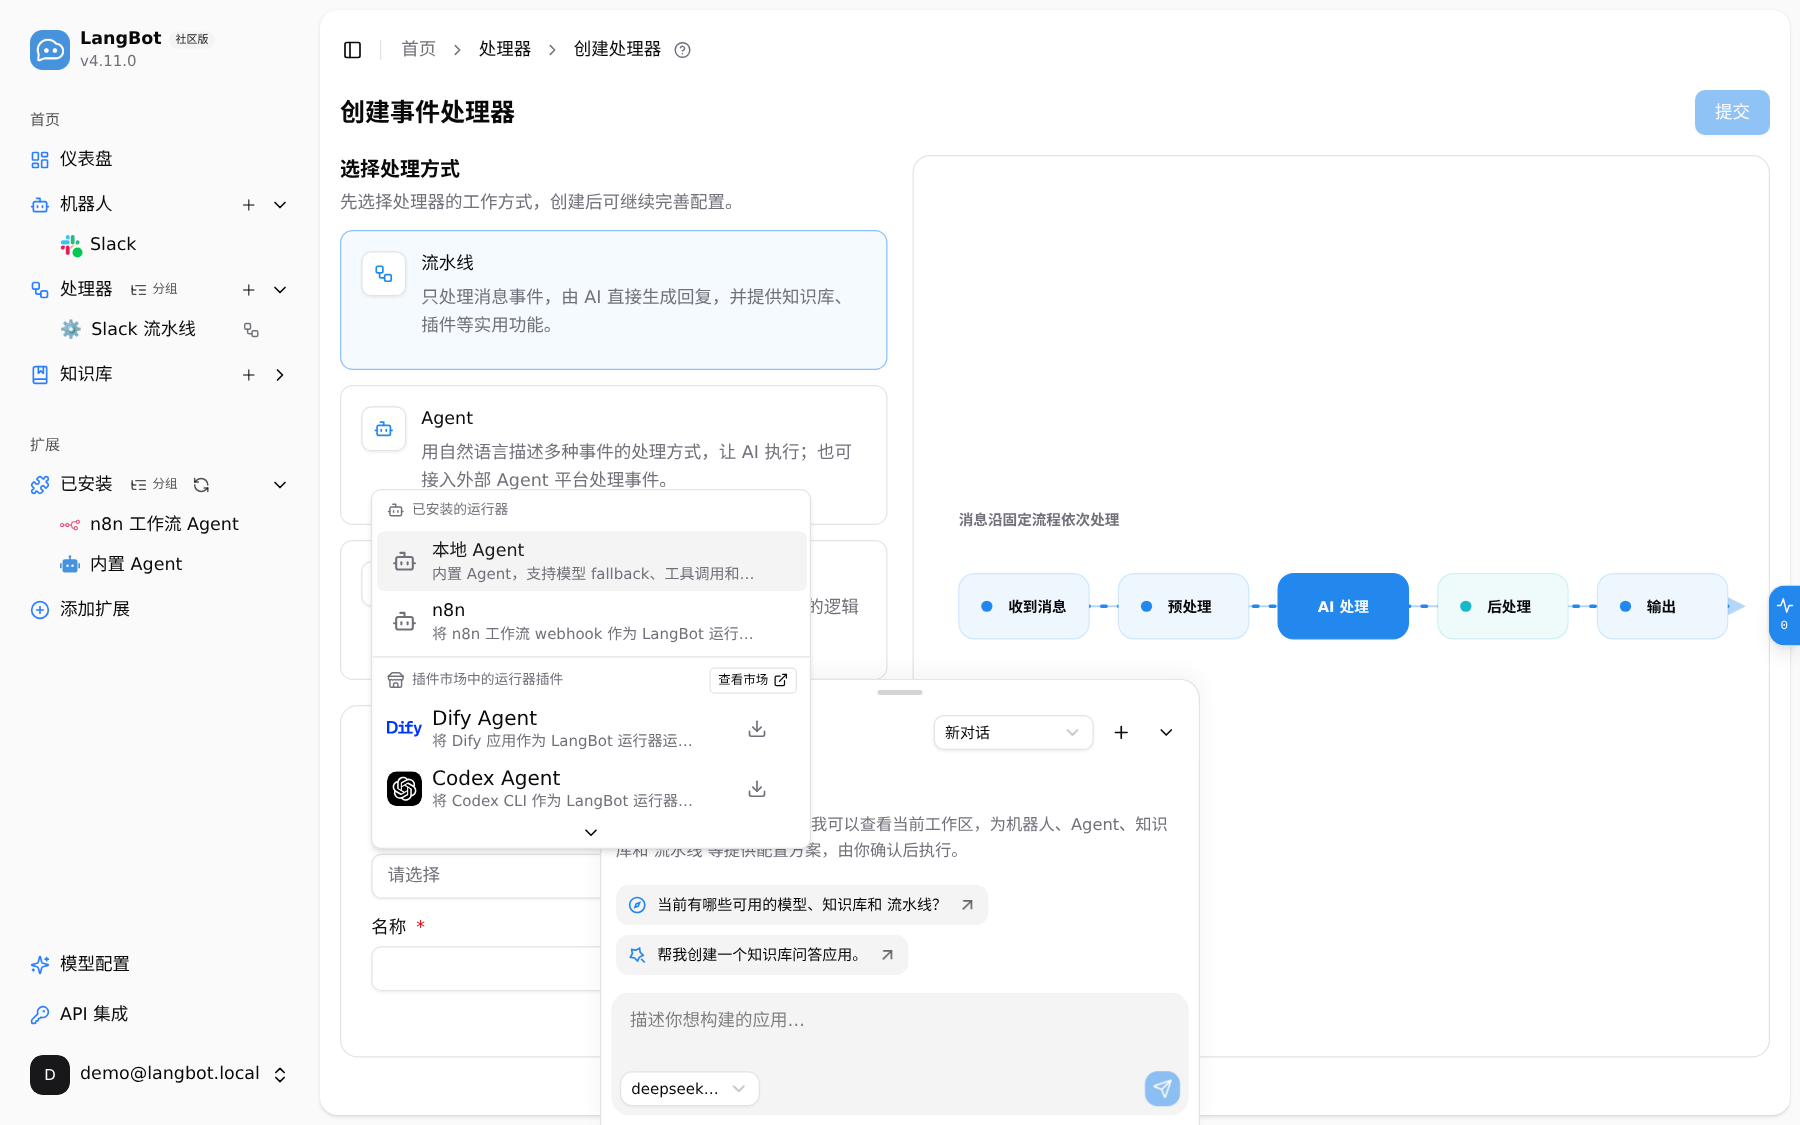
Task: Send the chat message
Action: [1162, 1088]
